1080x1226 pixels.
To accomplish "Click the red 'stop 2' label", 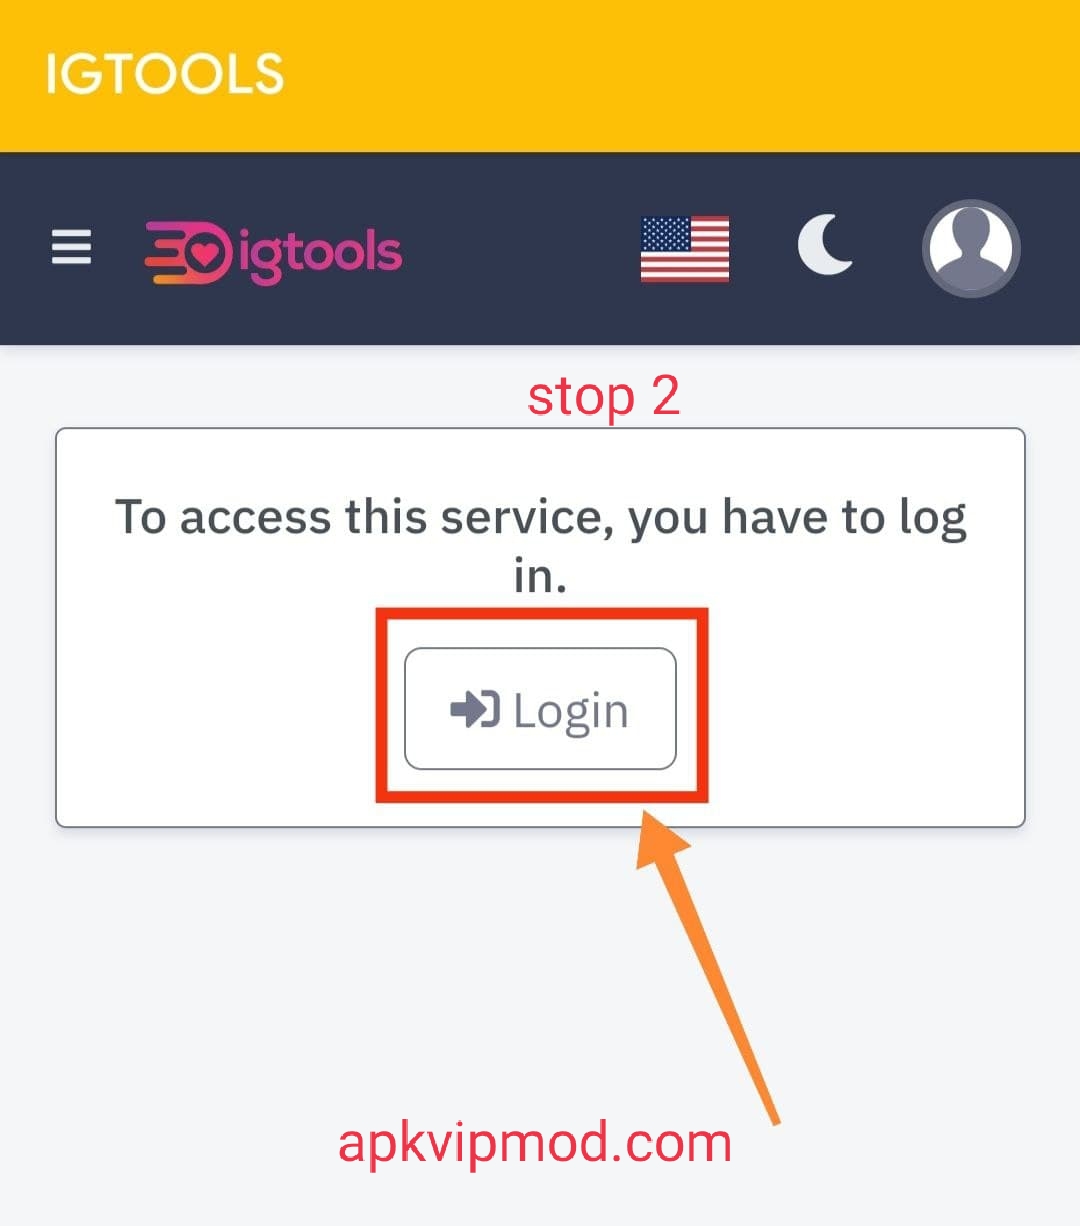I will click(604, 396).
